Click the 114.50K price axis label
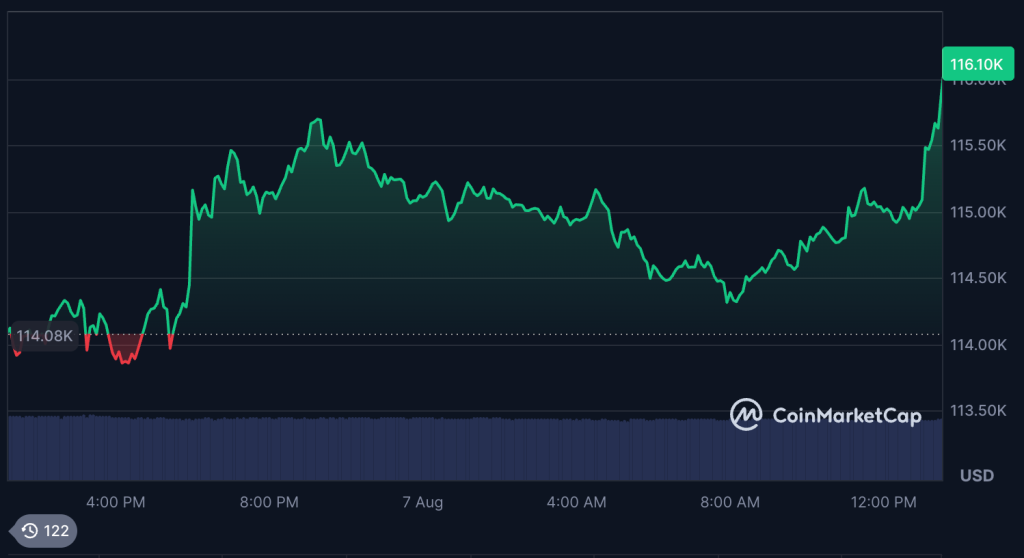The image size is (1024, 558). click(x=977, y=278)
